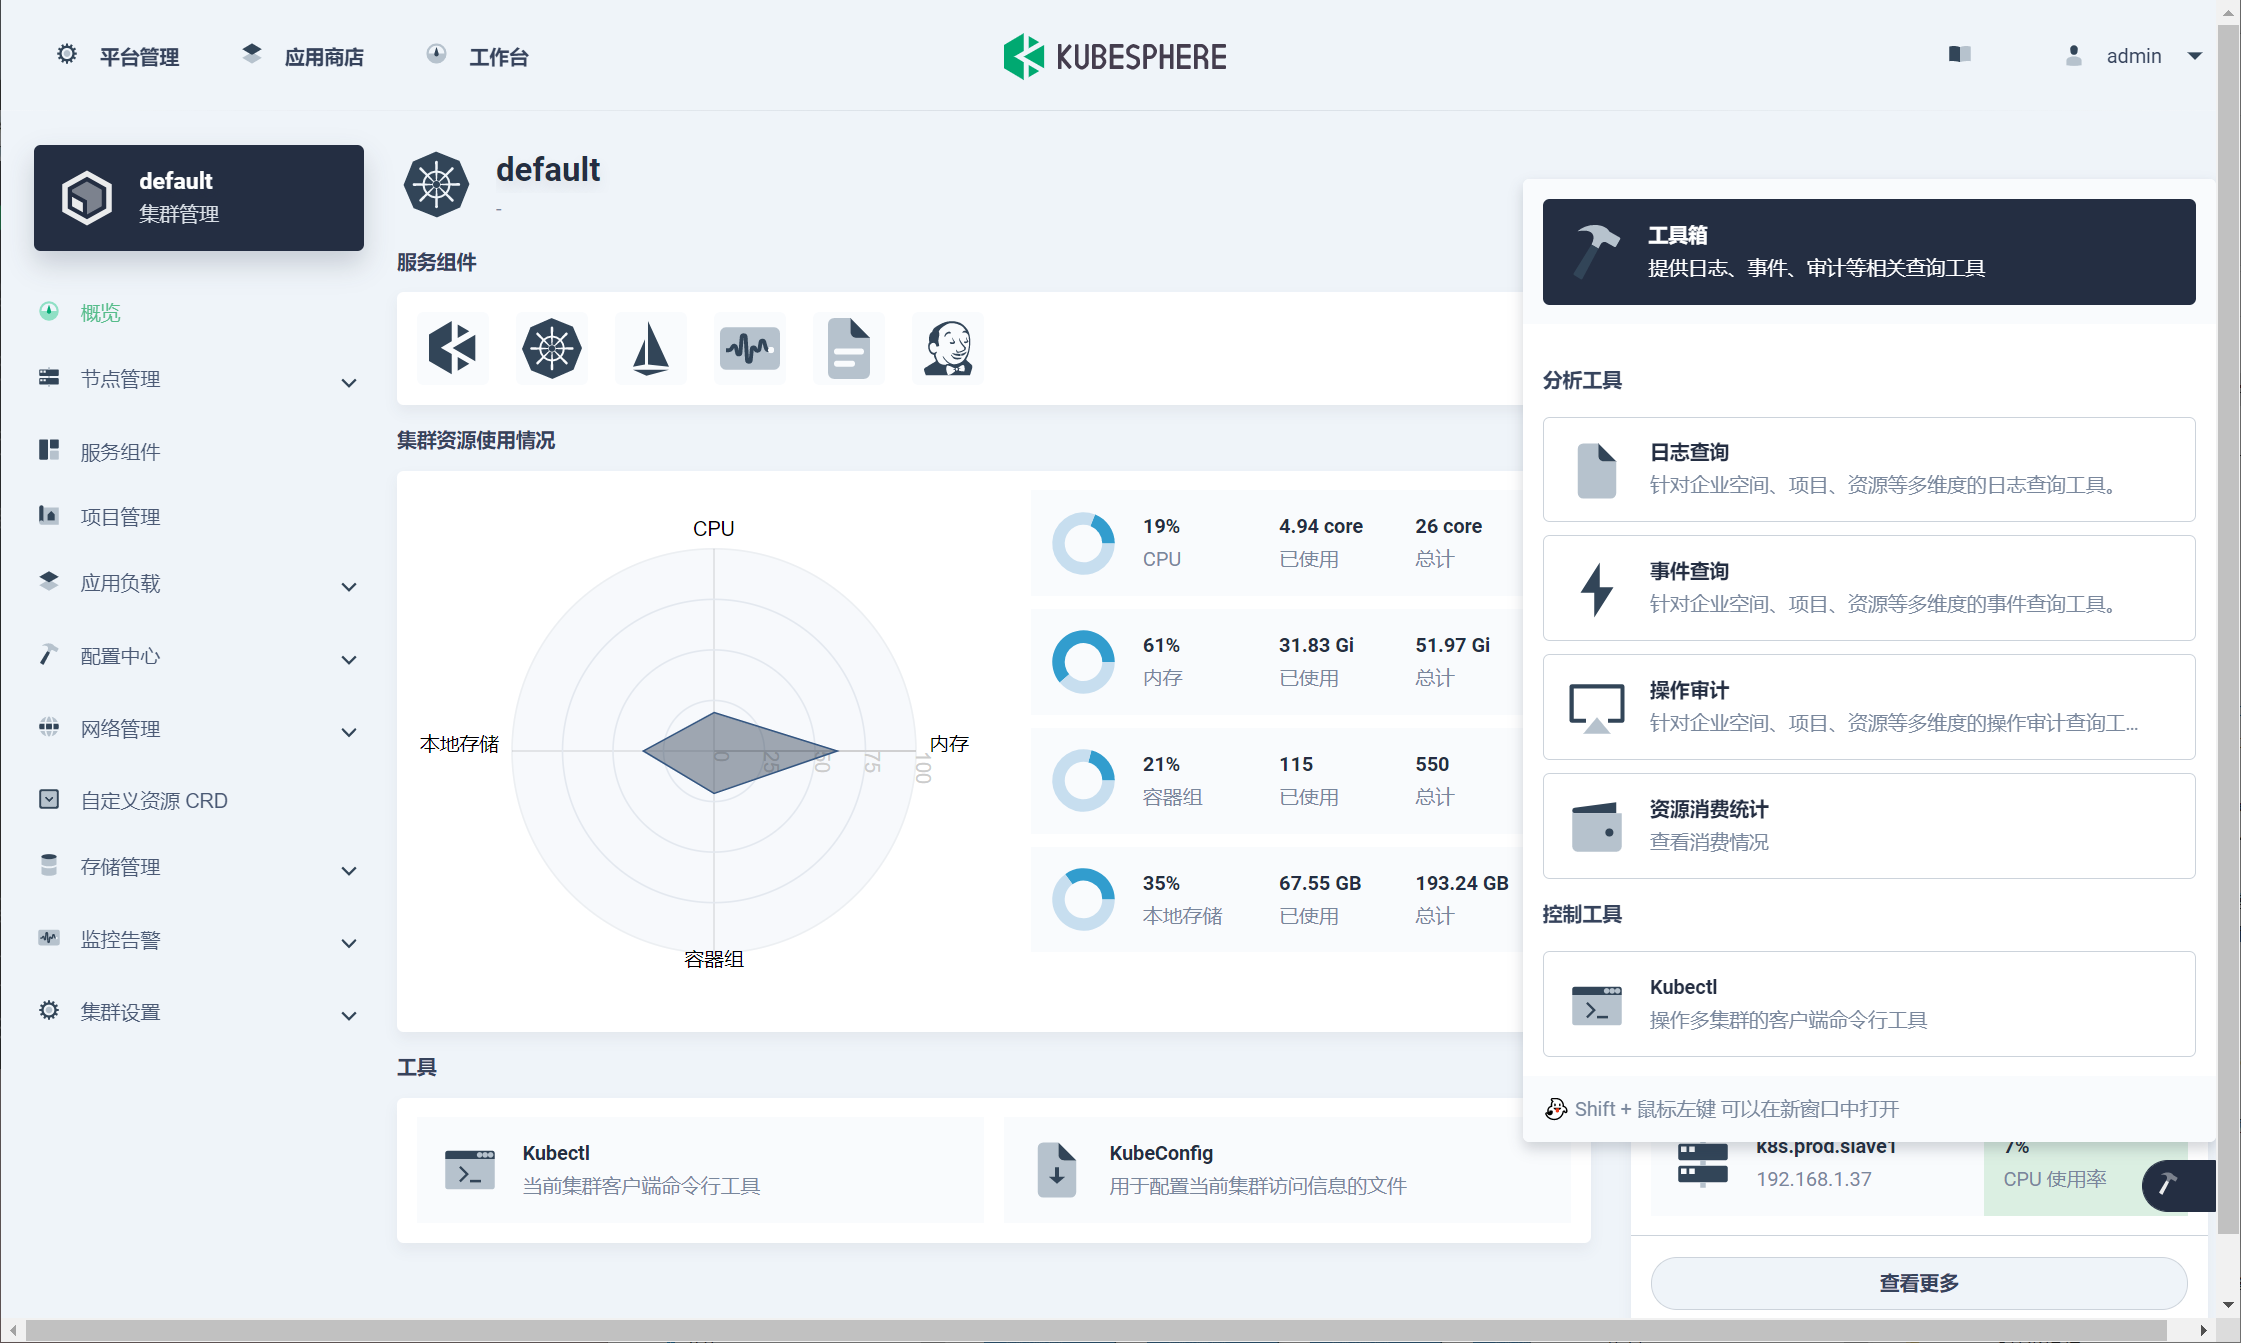Select 服务组件 in the sidebar
2241x1343 pixels.
point(120,452)
